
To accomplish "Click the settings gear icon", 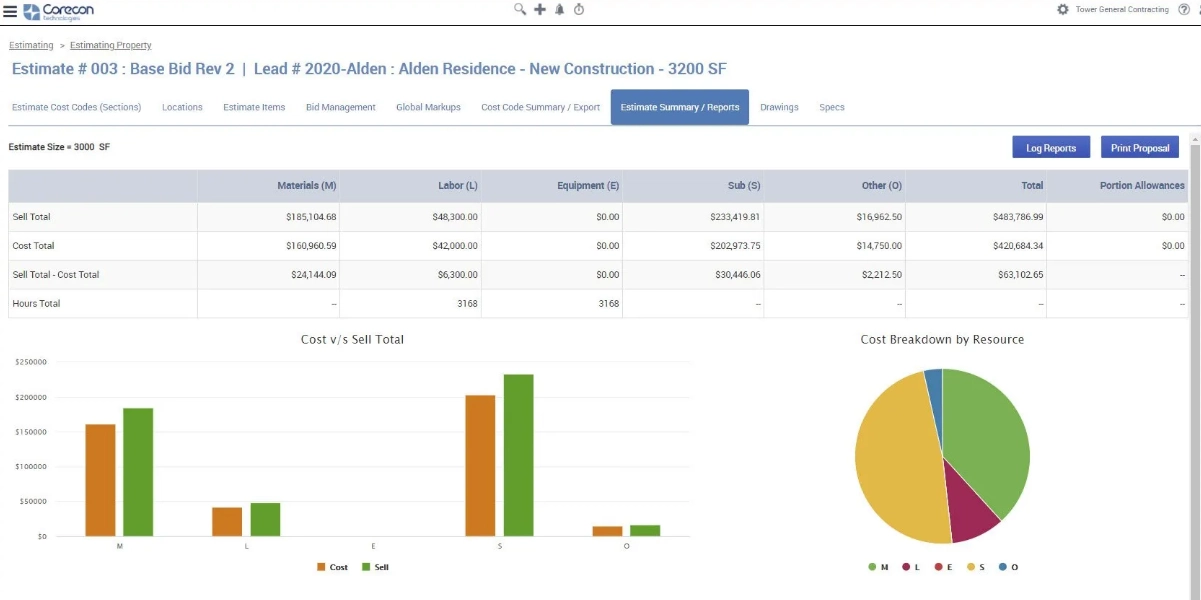I will point(1061,9).
